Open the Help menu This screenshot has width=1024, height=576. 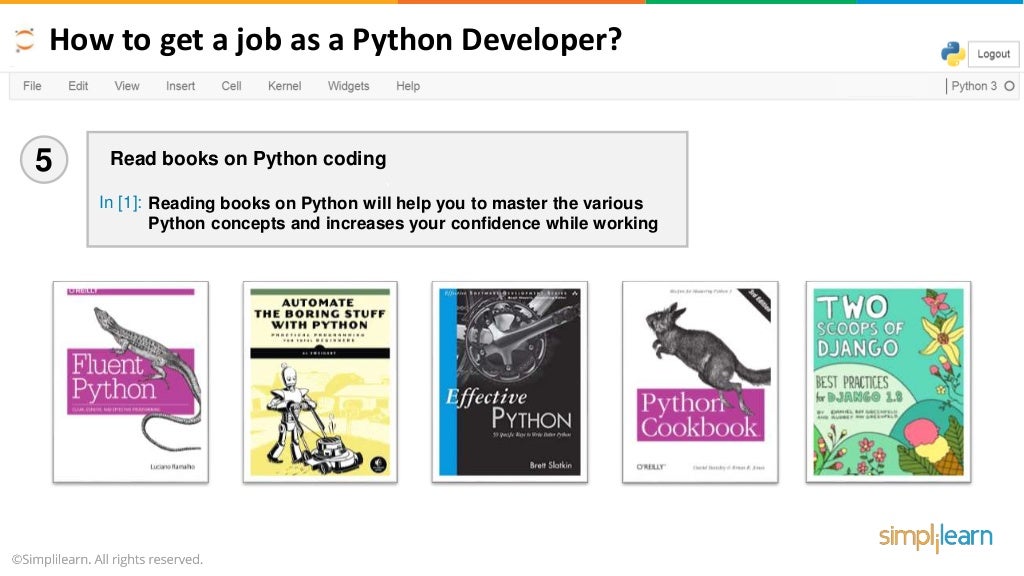(x=408, y=86)
